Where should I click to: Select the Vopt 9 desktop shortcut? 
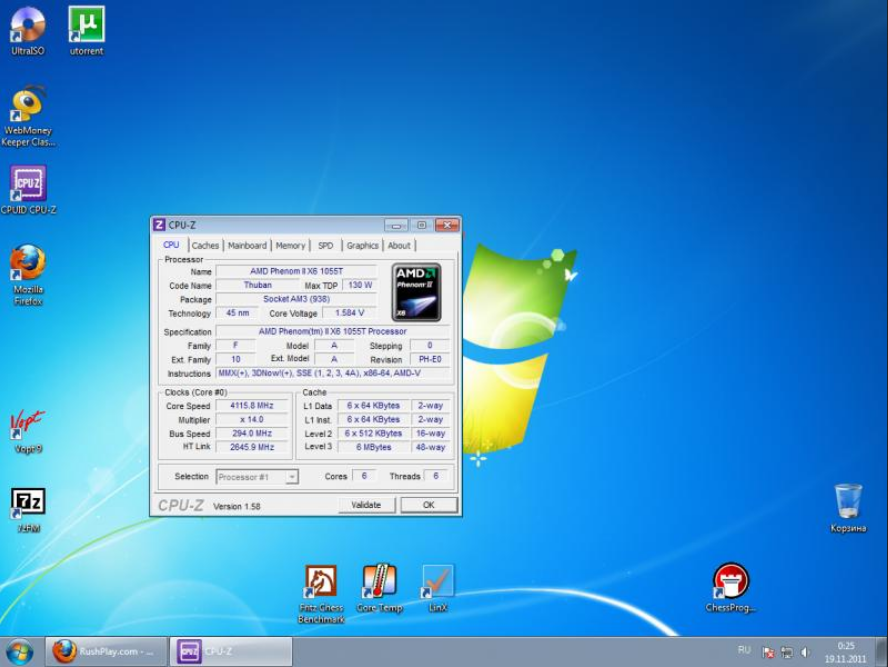tap(28, 432)
